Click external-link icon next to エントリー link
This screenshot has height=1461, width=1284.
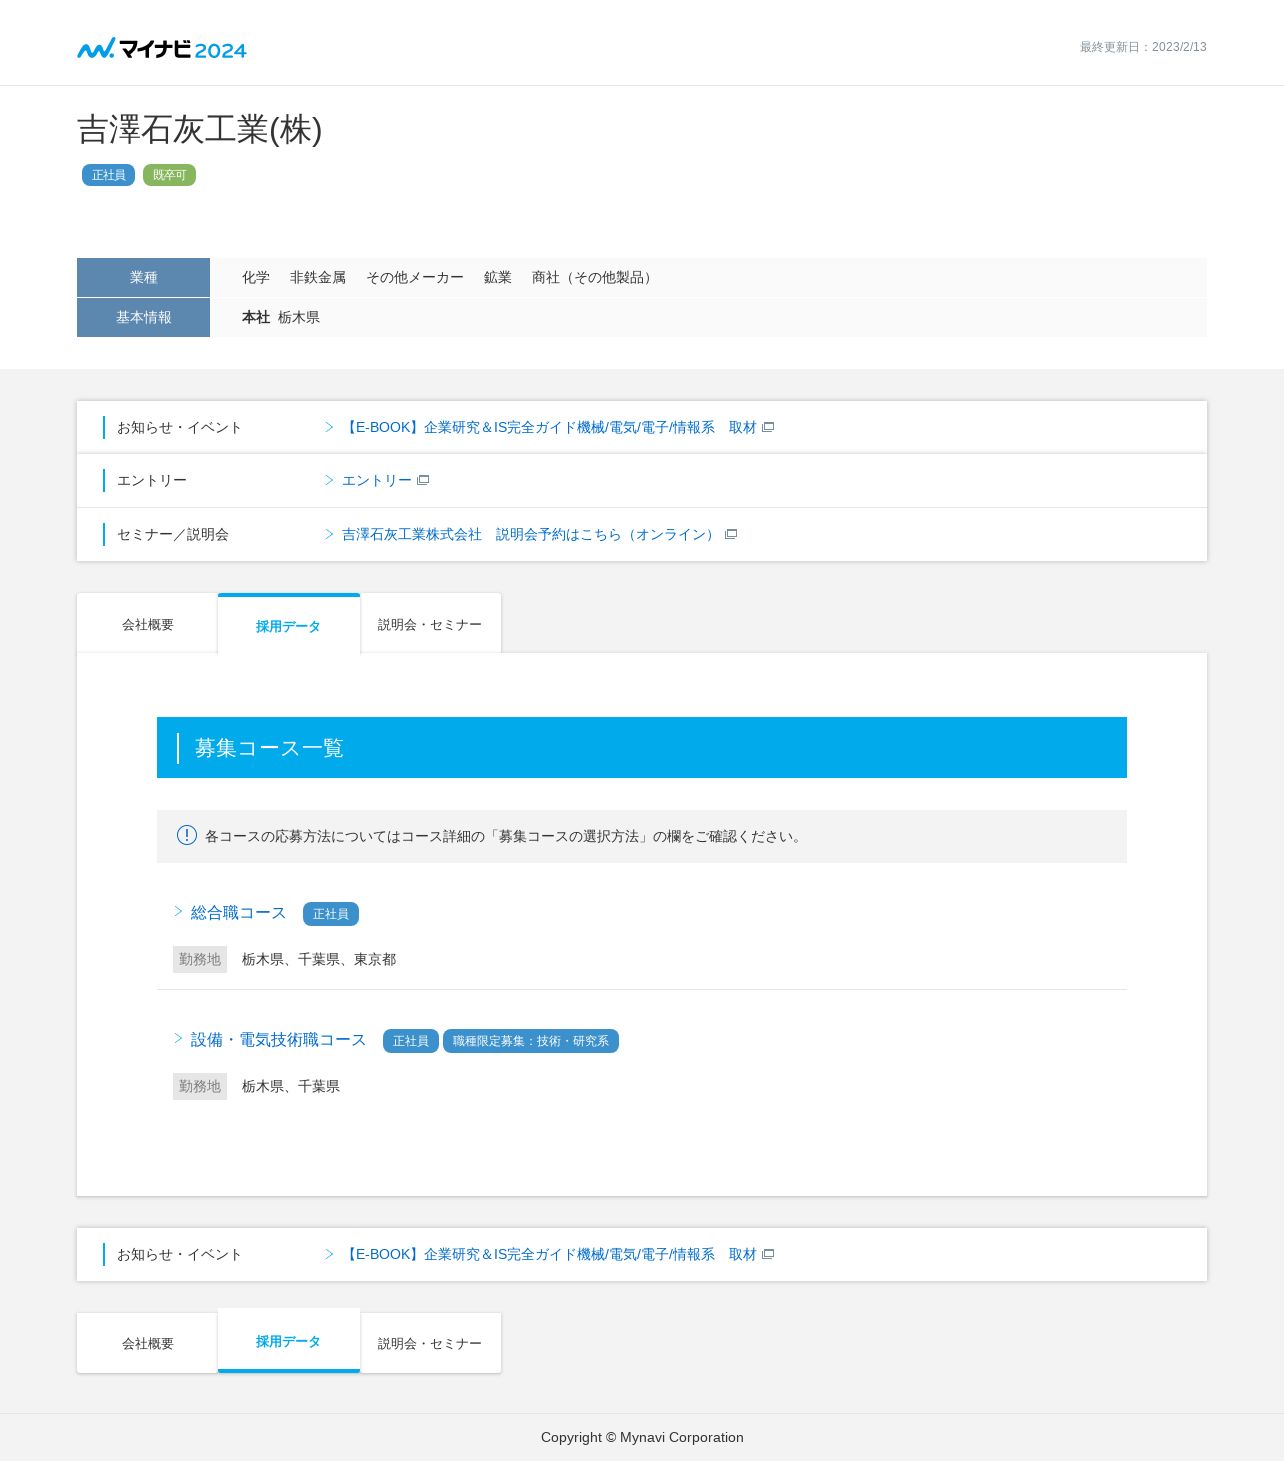(423, 480)
